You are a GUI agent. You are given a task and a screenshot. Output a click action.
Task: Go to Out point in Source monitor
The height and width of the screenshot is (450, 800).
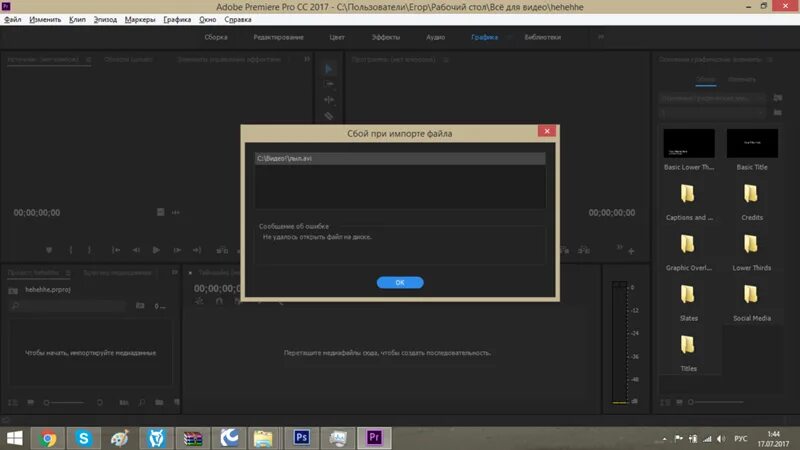click(197, 250)
